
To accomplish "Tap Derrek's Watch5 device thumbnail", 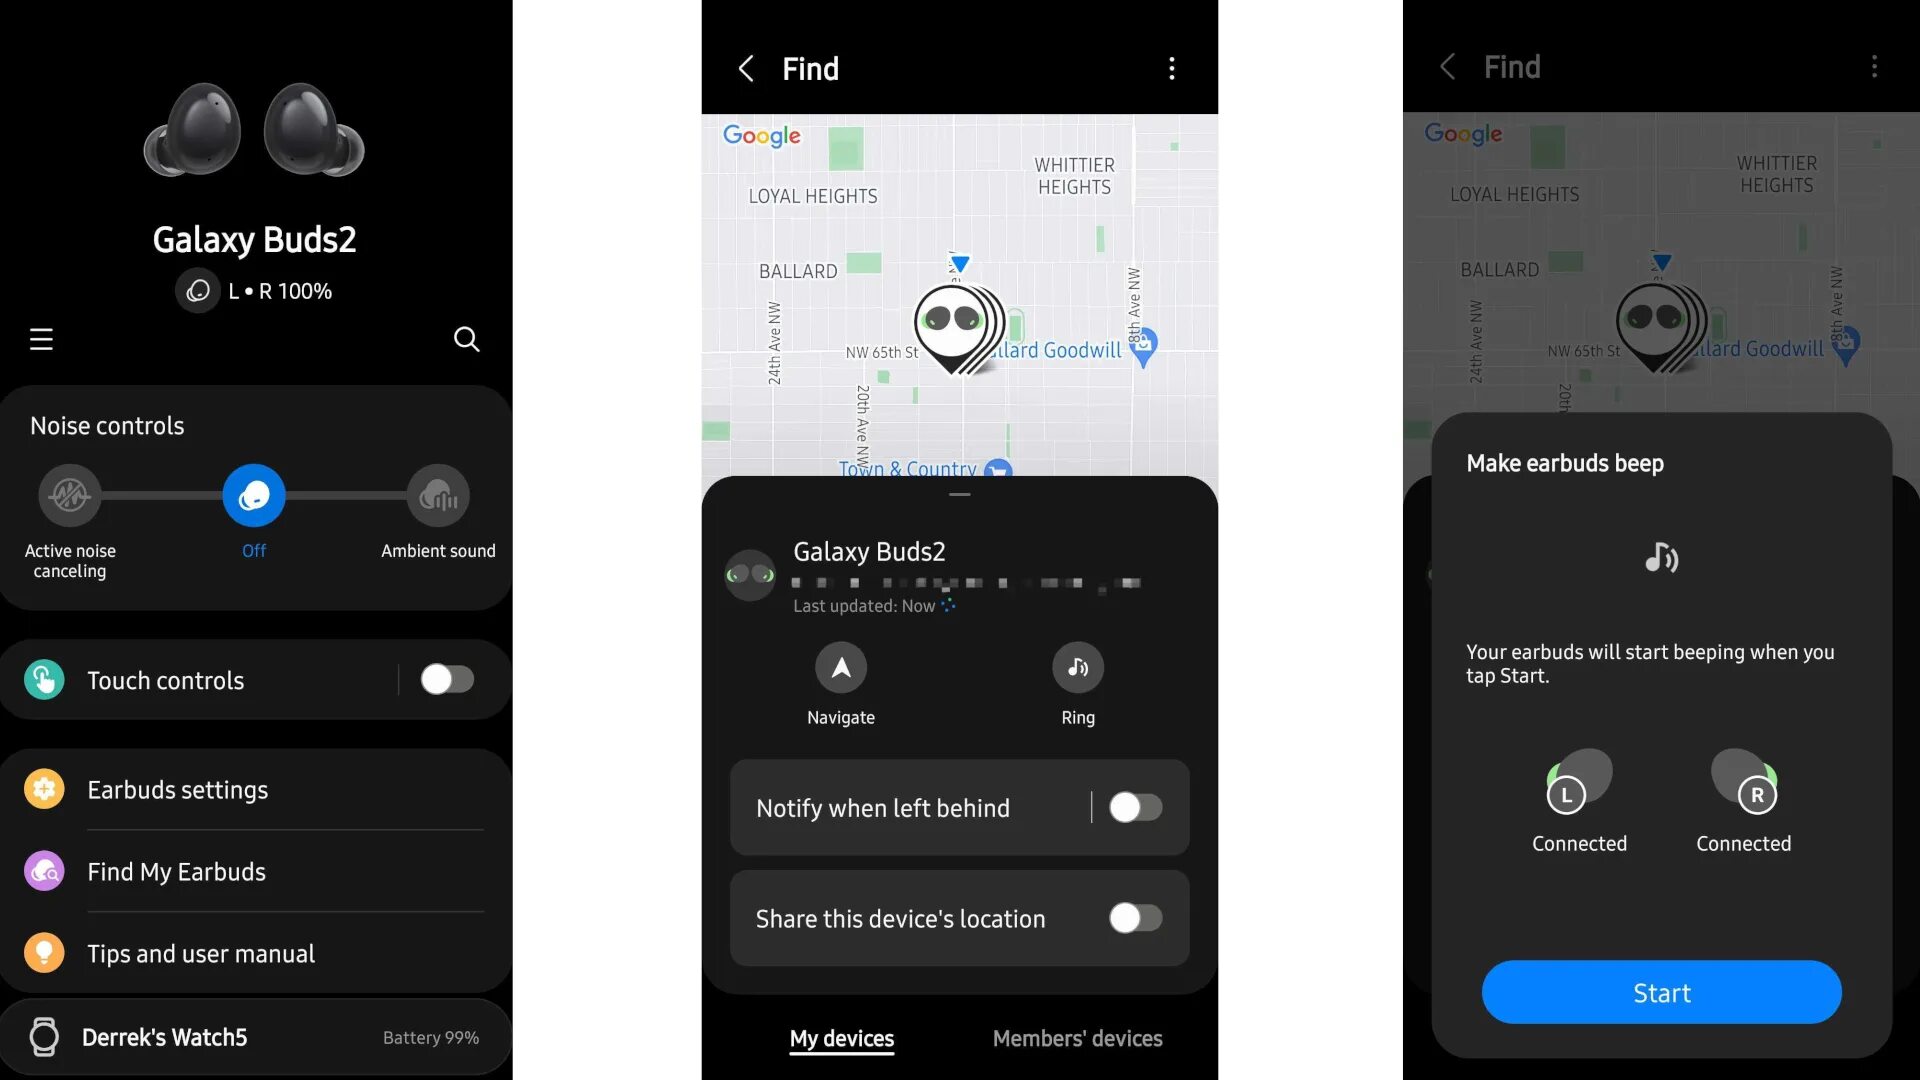I will pyautogui.click(x=44, y=1038).
